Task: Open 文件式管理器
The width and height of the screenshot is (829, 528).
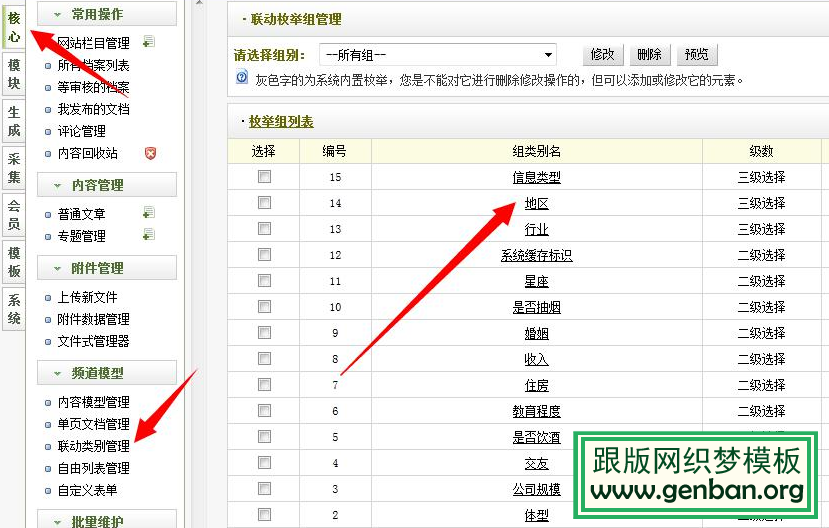Action: click(x=94, y=341)
